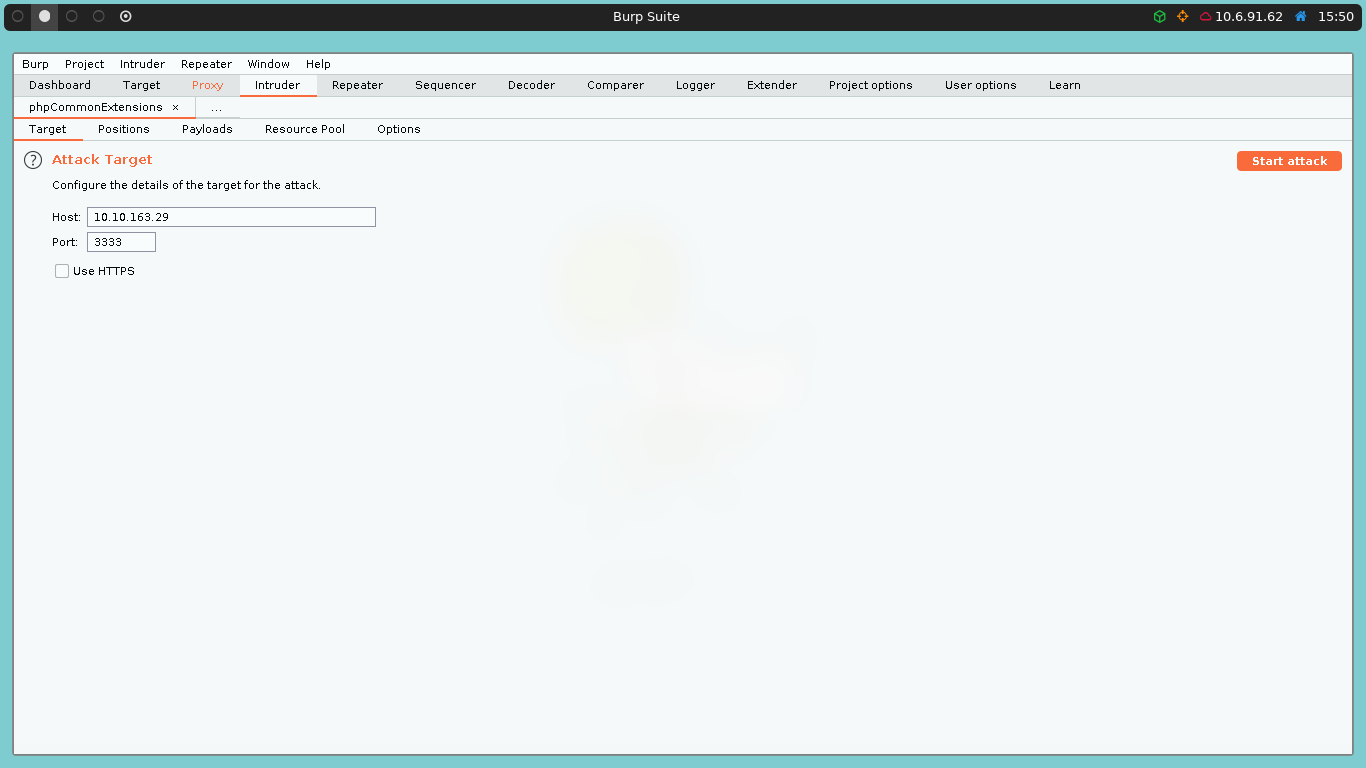Open a new attack tab with ellipsis

216,107
